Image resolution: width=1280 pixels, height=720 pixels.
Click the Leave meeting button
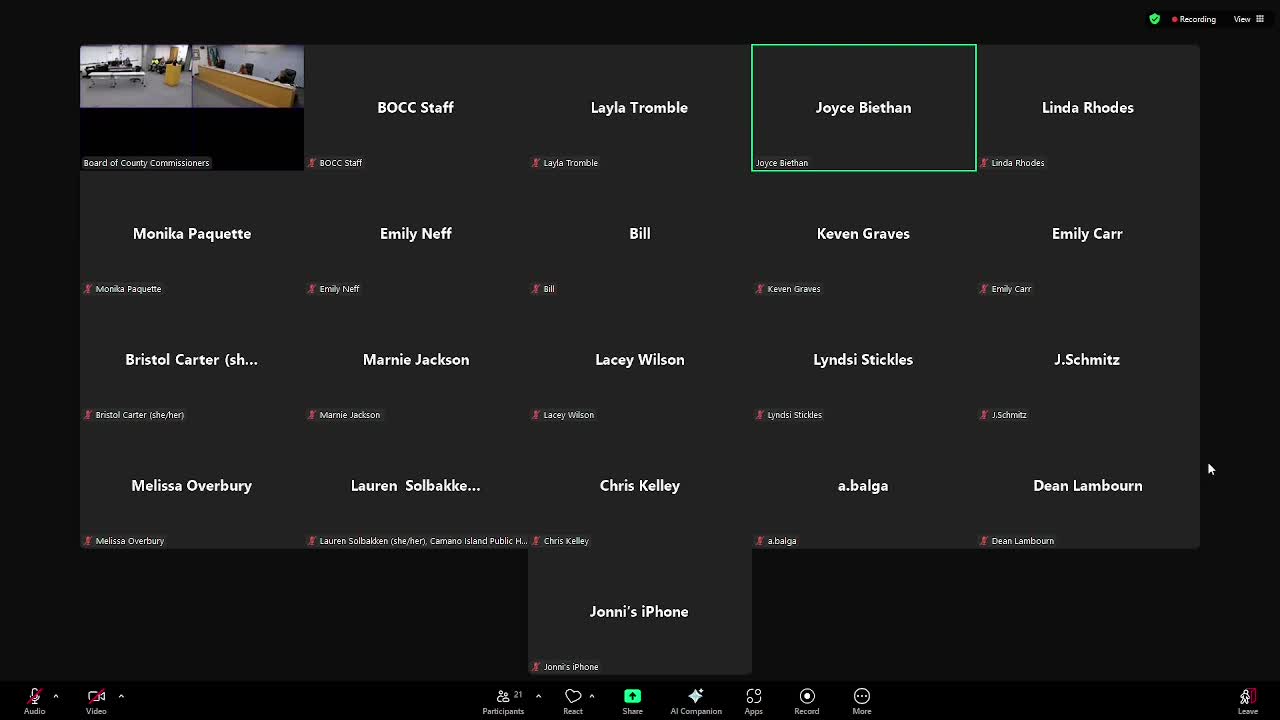coord(1247,700)
